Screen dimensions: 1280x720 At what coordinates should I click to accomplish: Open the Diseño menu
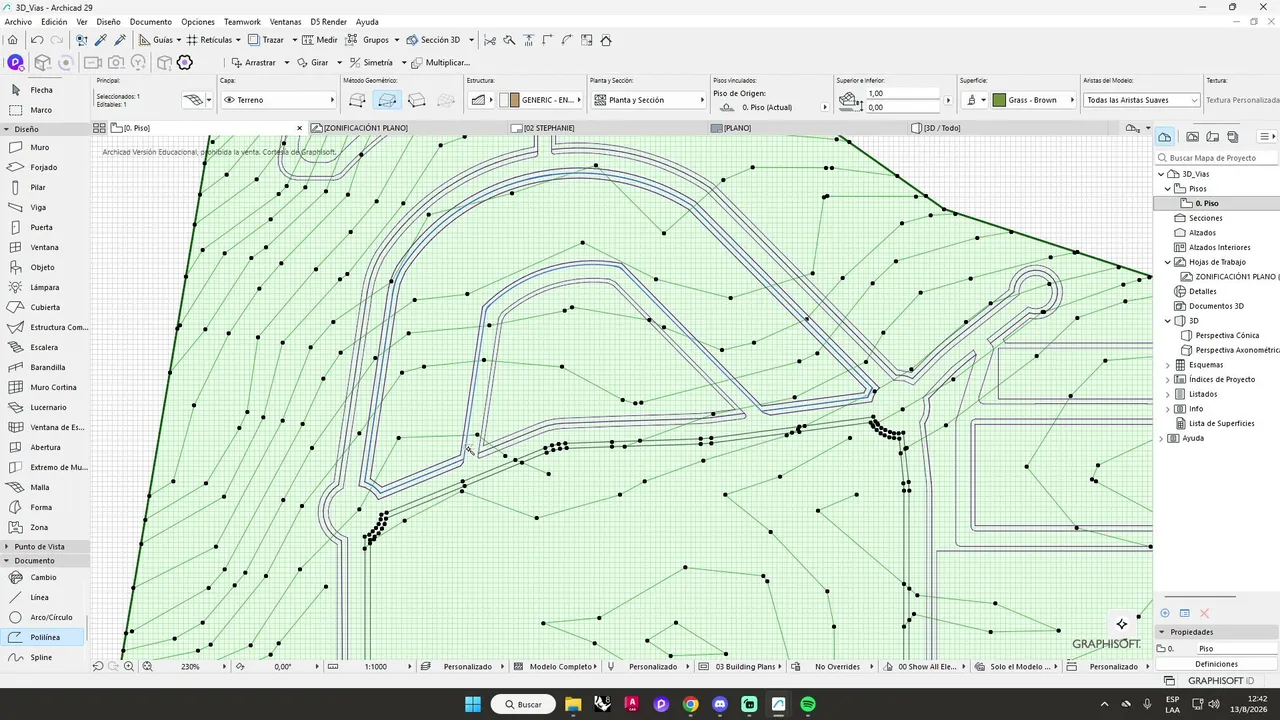pyautogui.click(x=108, y=21)
